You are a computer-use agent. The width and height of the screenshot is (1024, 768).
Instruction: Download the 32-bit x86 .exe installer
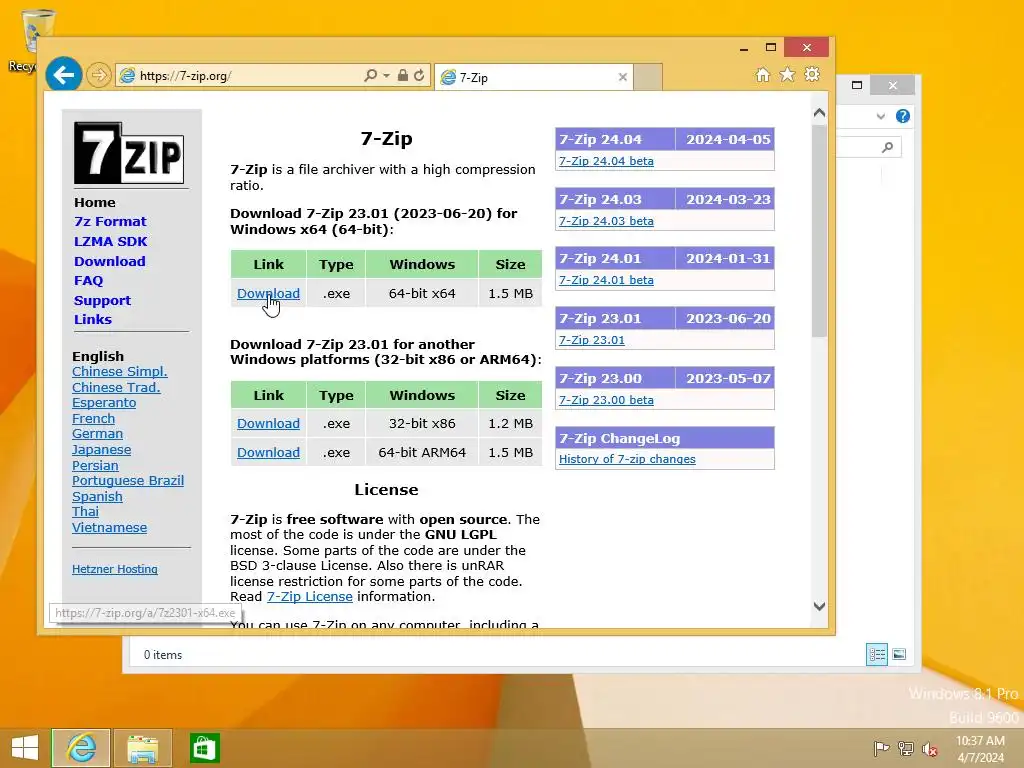(x=268, y=424)
